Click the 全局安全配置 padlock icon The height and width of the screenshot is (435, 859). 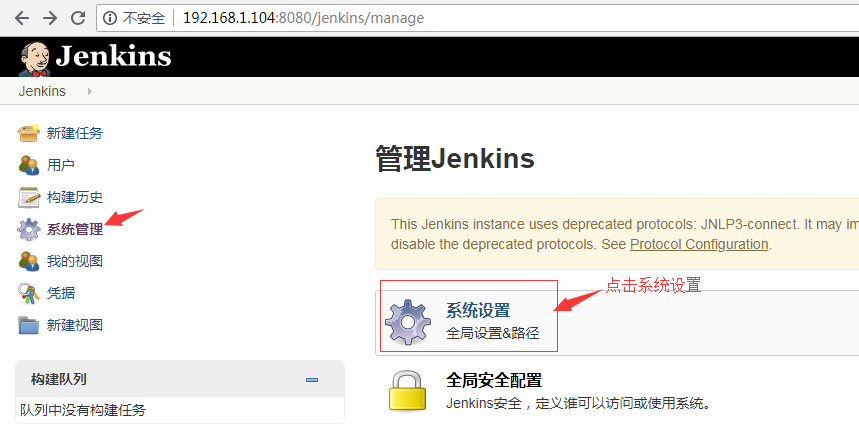coord(408,391)
